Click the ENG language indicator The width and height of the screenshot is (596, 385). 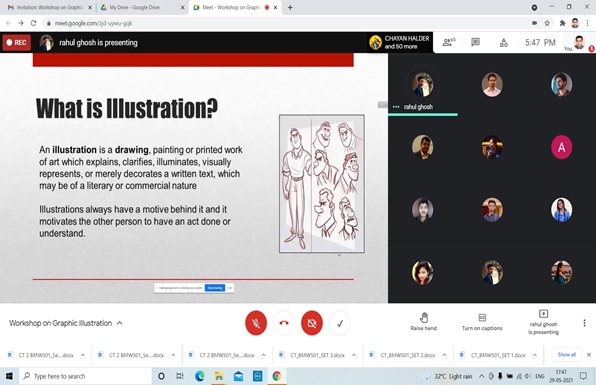539,376
